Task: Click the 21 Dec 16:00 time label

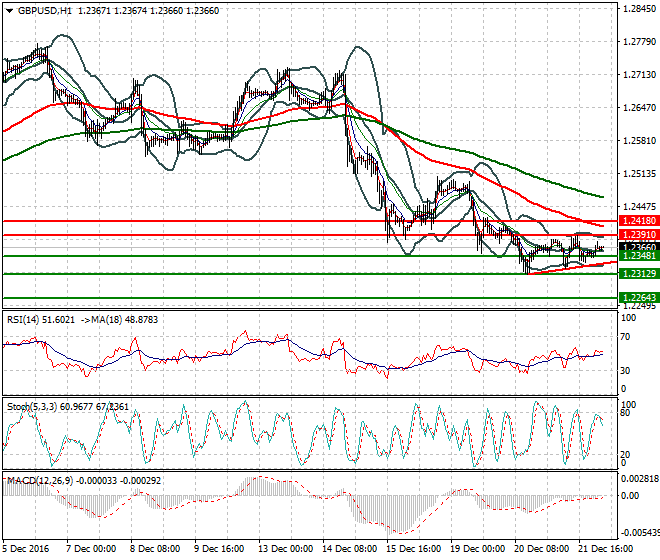Action: click(x=606, y=549)
